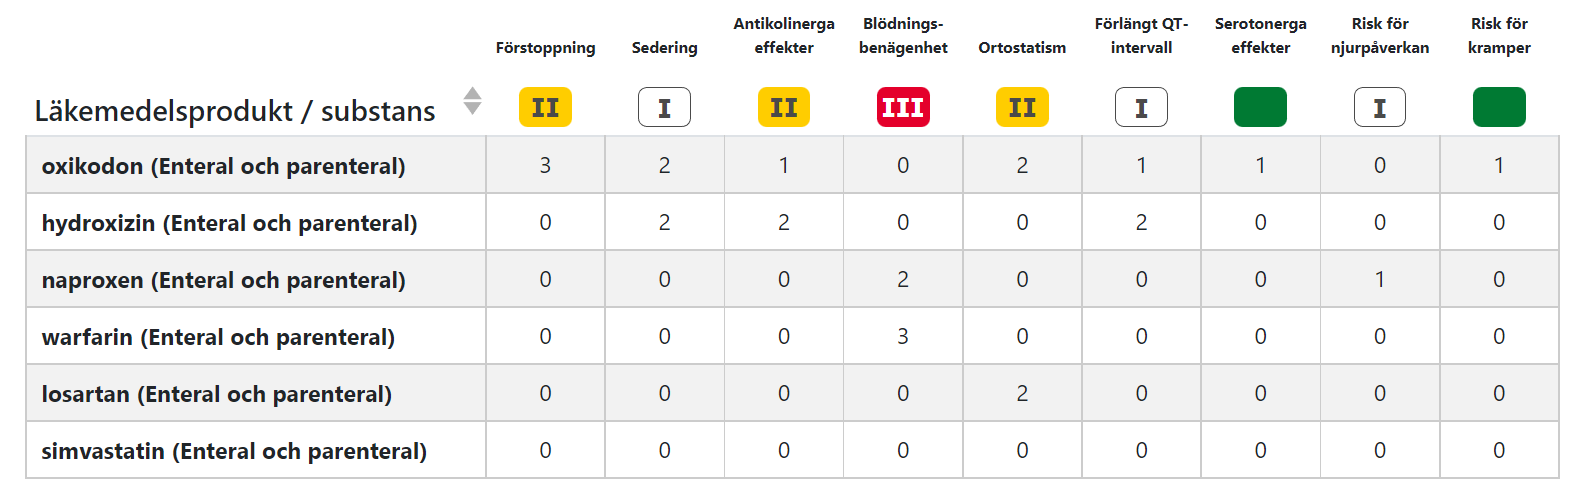Open the warfarin drug entry
Viewport: 1580px width, 493px height.
[218, 337]
